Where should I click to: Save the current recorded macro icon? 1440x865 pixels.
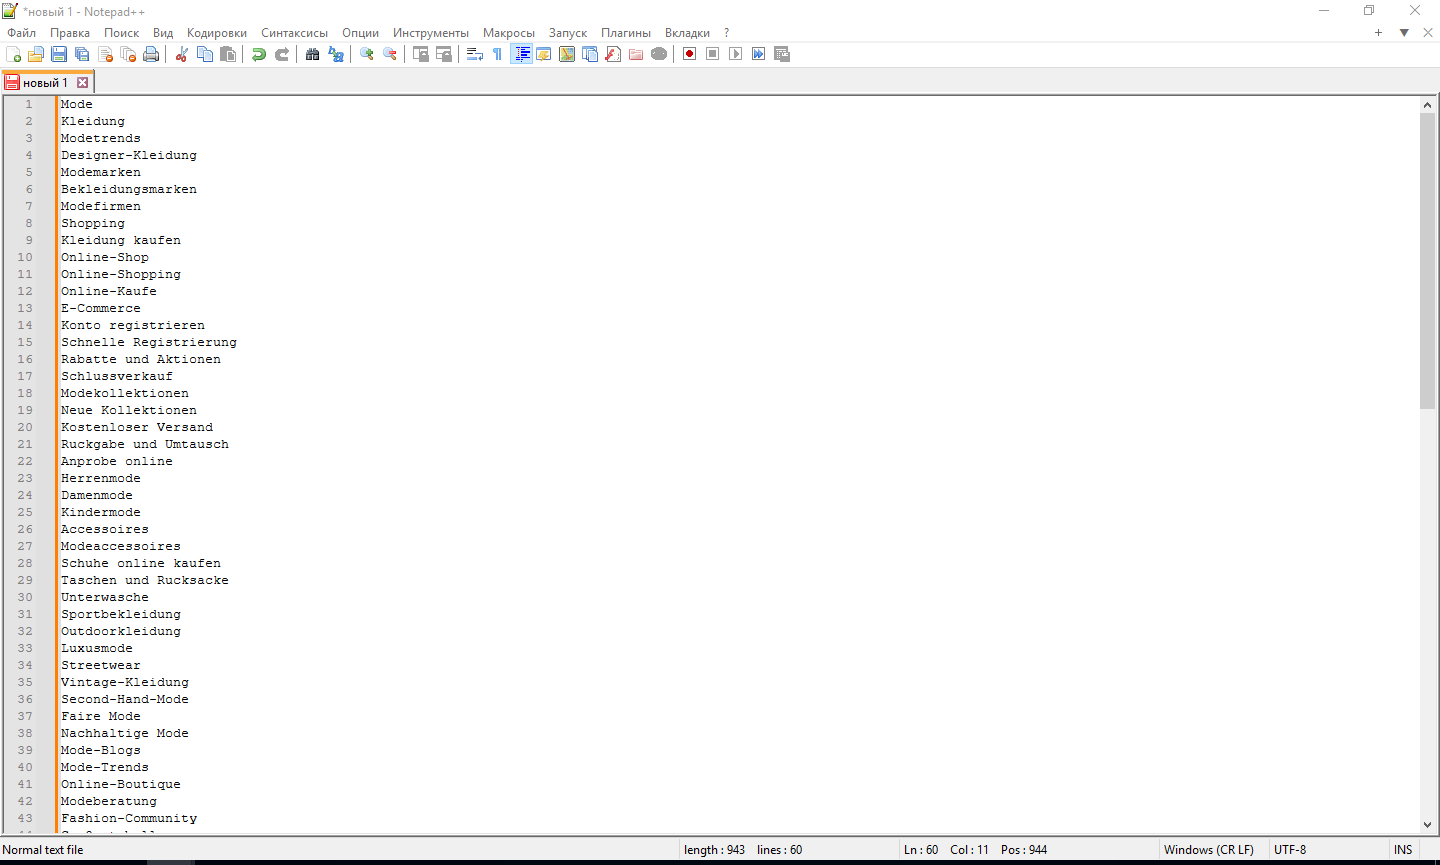pos(782,54)
